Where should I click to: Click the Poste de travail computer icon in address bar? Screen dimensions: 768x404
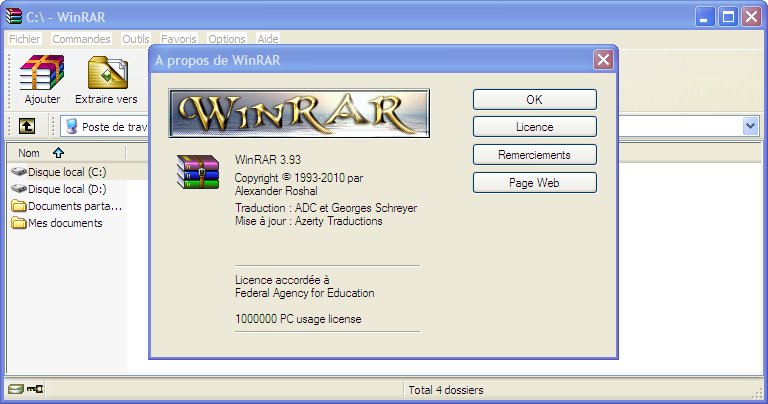(72, 126)
